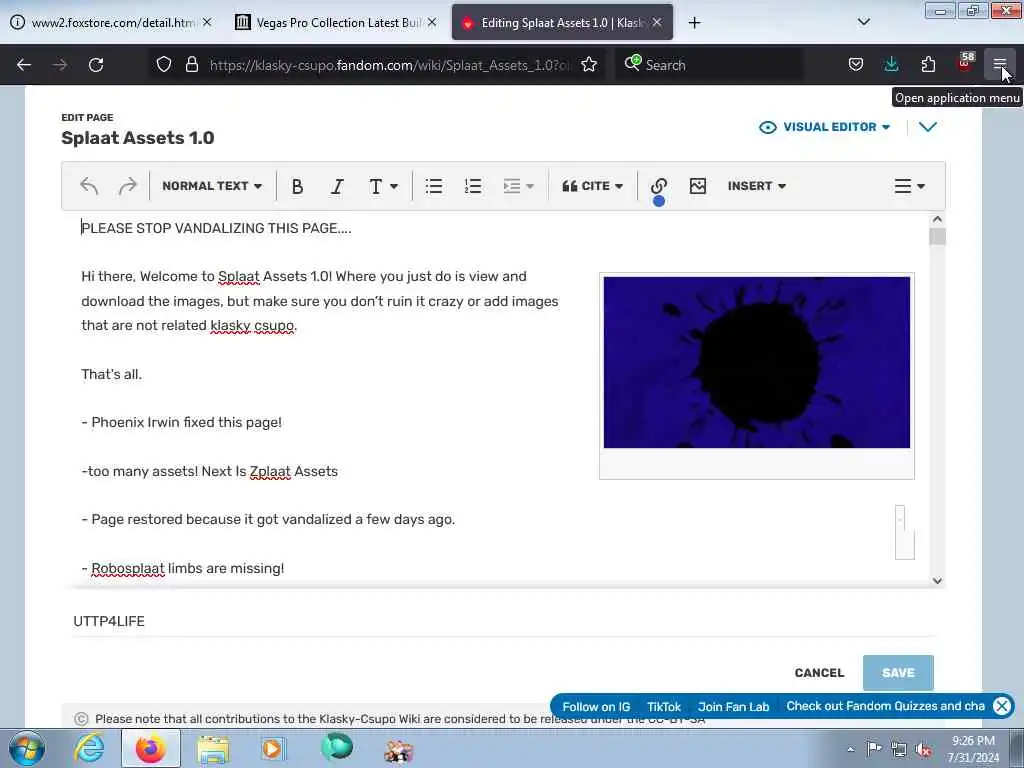This screenshot has width=1024, height=768.
Task: Show hidden system tray icons
Action: point(850,749)
